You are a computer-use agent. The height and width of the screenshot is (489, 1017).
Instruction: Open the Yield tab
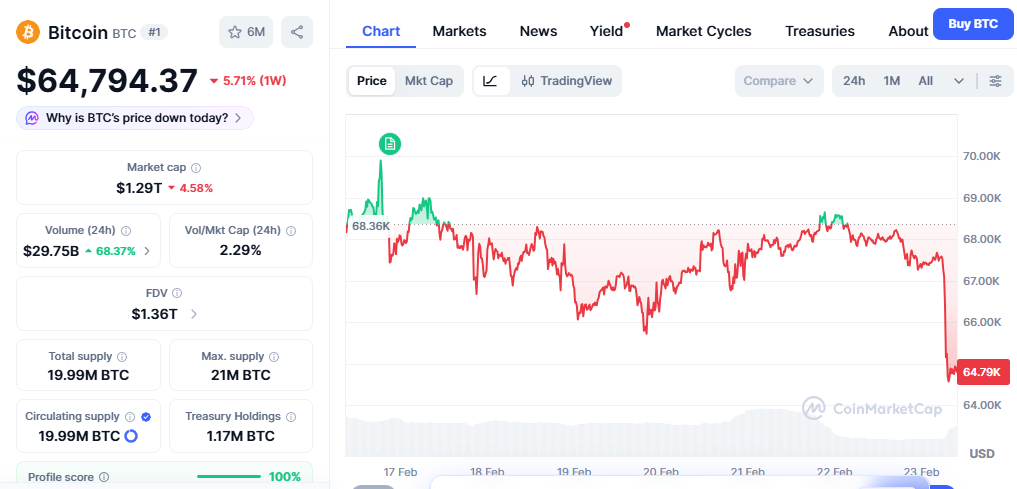(x=606, y=31)
